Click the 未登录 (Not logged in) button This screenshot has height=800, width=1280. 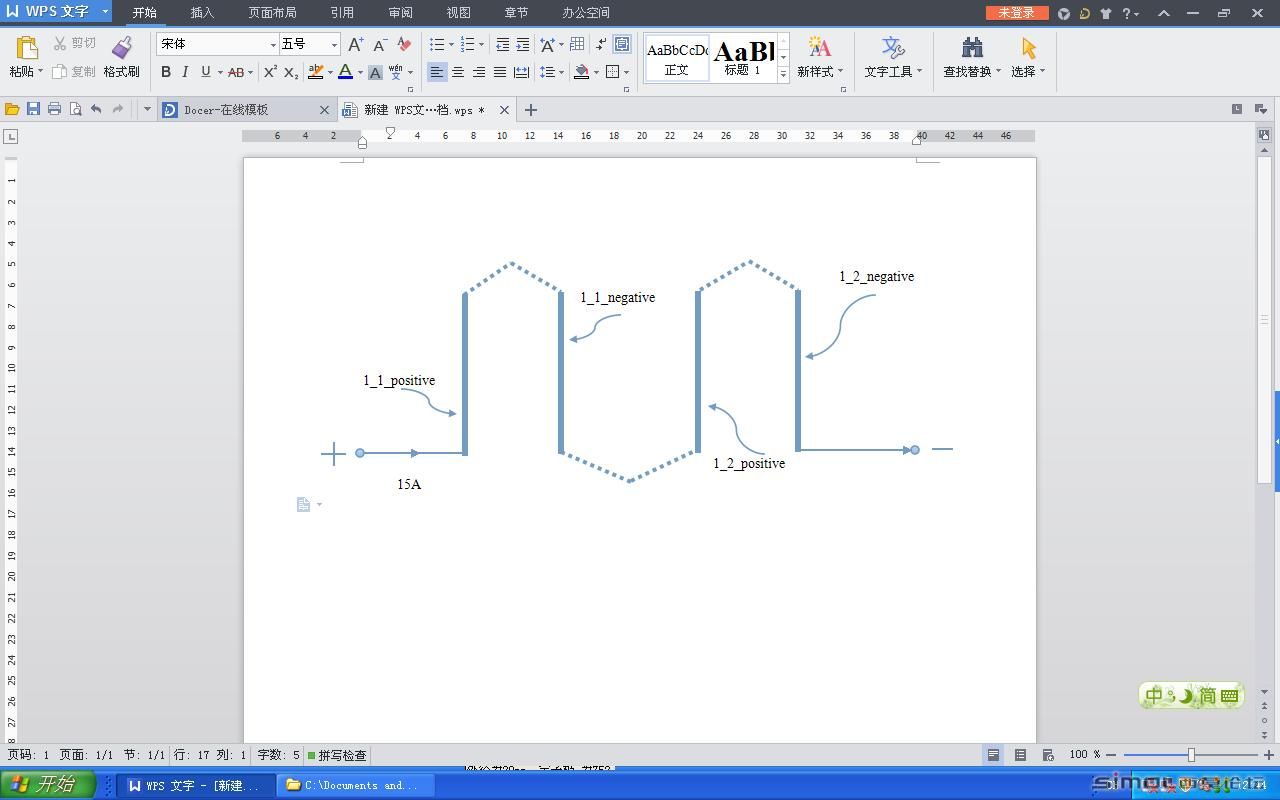point(1017,13)
